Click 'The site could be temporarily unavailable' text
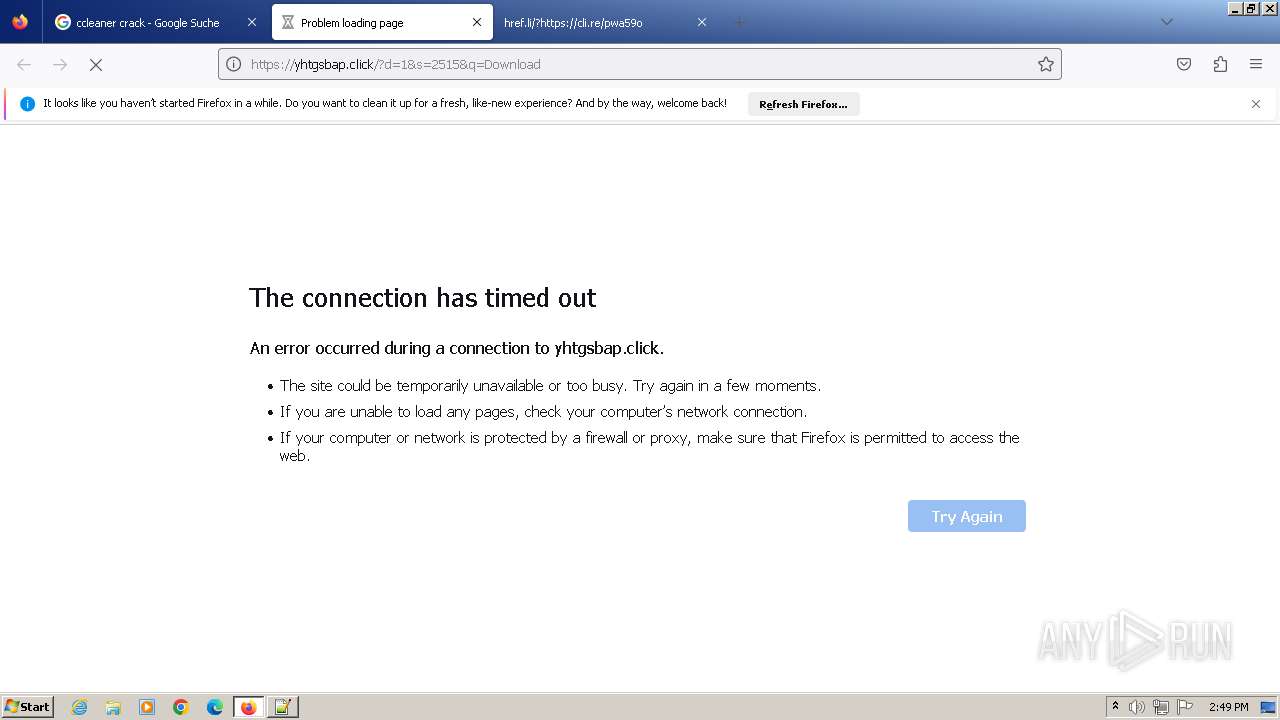 pyautogui.click(x=550, y=386)
